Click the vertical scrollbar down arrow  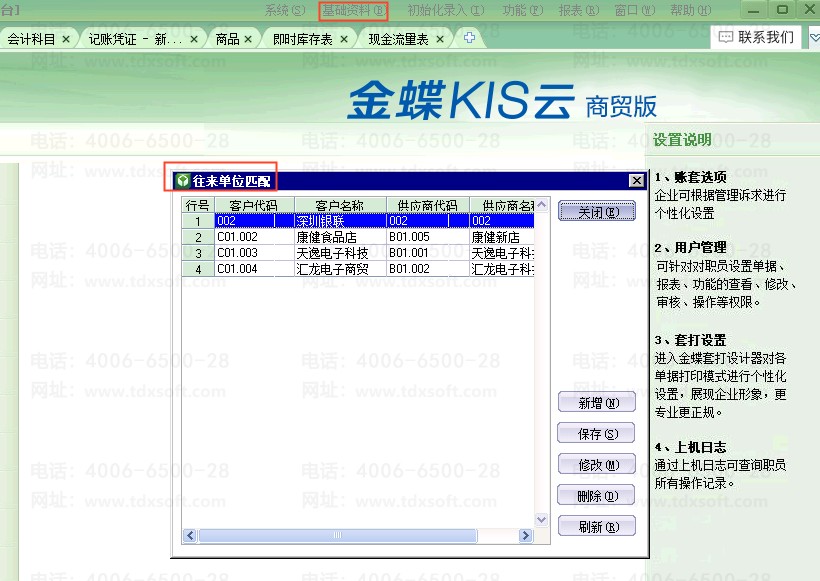point(542,521)
